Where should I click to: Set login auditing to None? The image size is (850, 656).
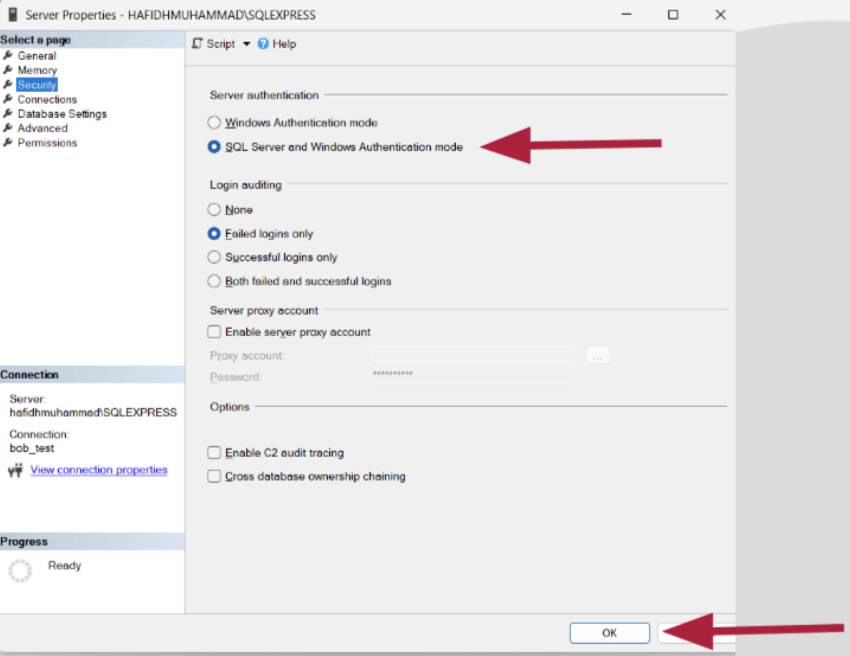point(214,210)
